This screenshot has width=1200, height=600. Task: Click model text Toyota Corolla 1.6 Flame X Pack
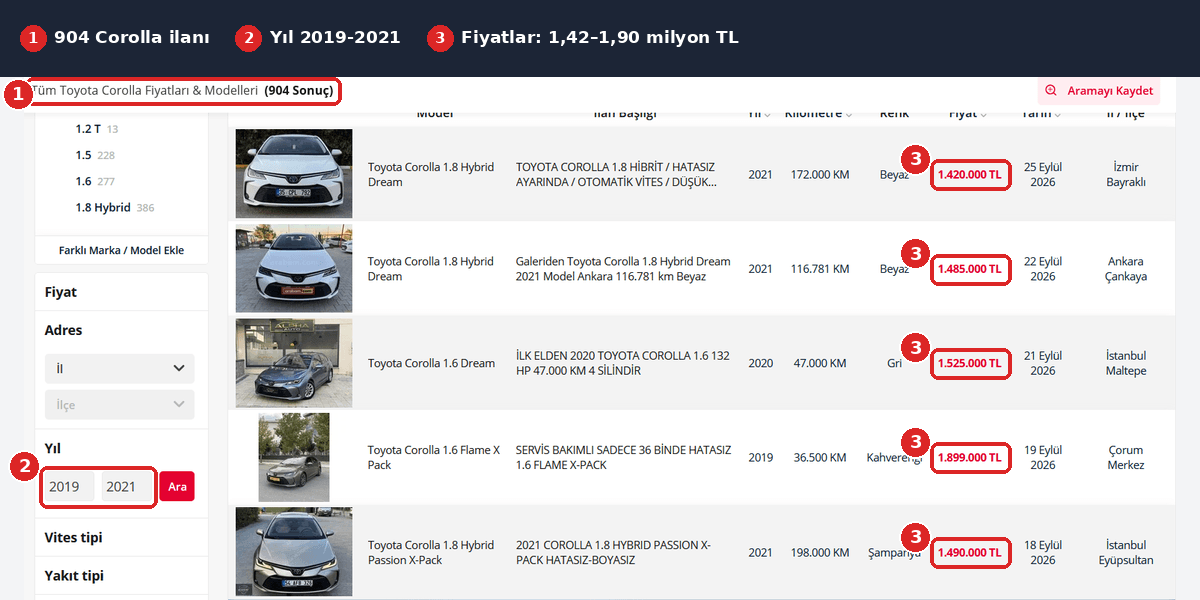(x=434, y=457)
